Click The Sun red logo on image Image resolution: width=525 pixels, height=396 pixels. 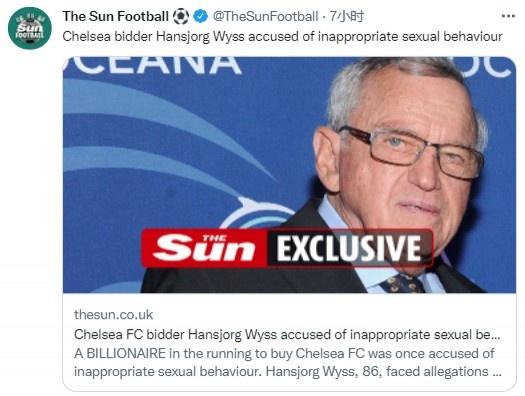pyautogui.click(x=205, y=248)
